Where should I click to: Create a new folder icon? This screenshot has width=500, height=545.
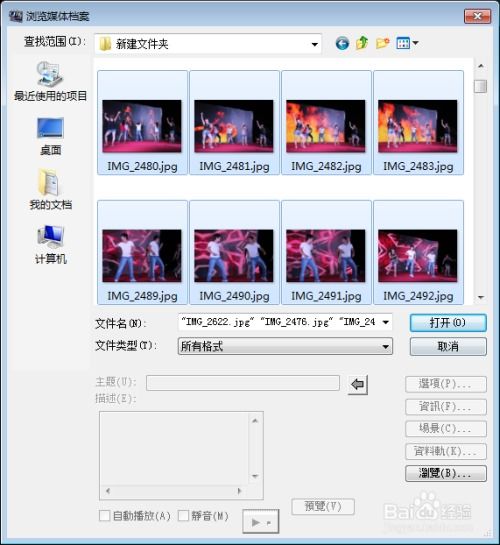(382, 43)
